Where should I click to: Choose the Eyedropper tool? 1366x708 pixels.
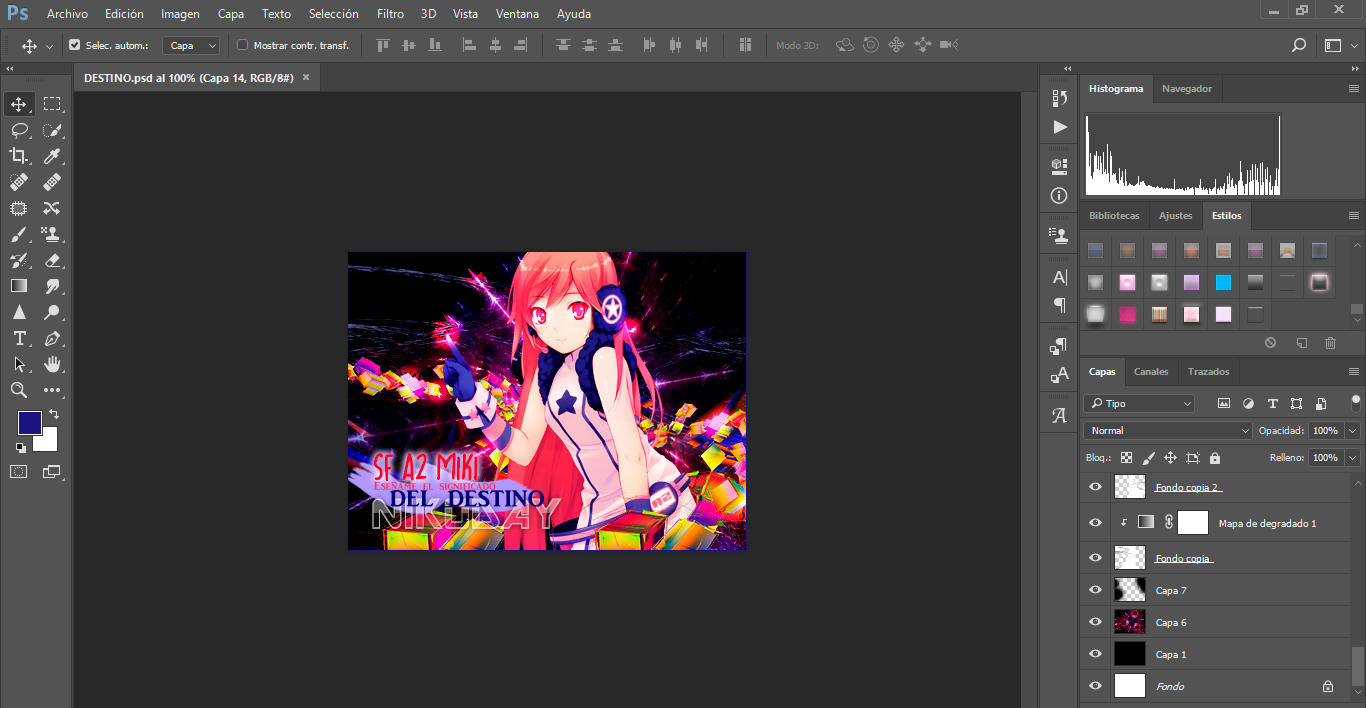[52, 156]
